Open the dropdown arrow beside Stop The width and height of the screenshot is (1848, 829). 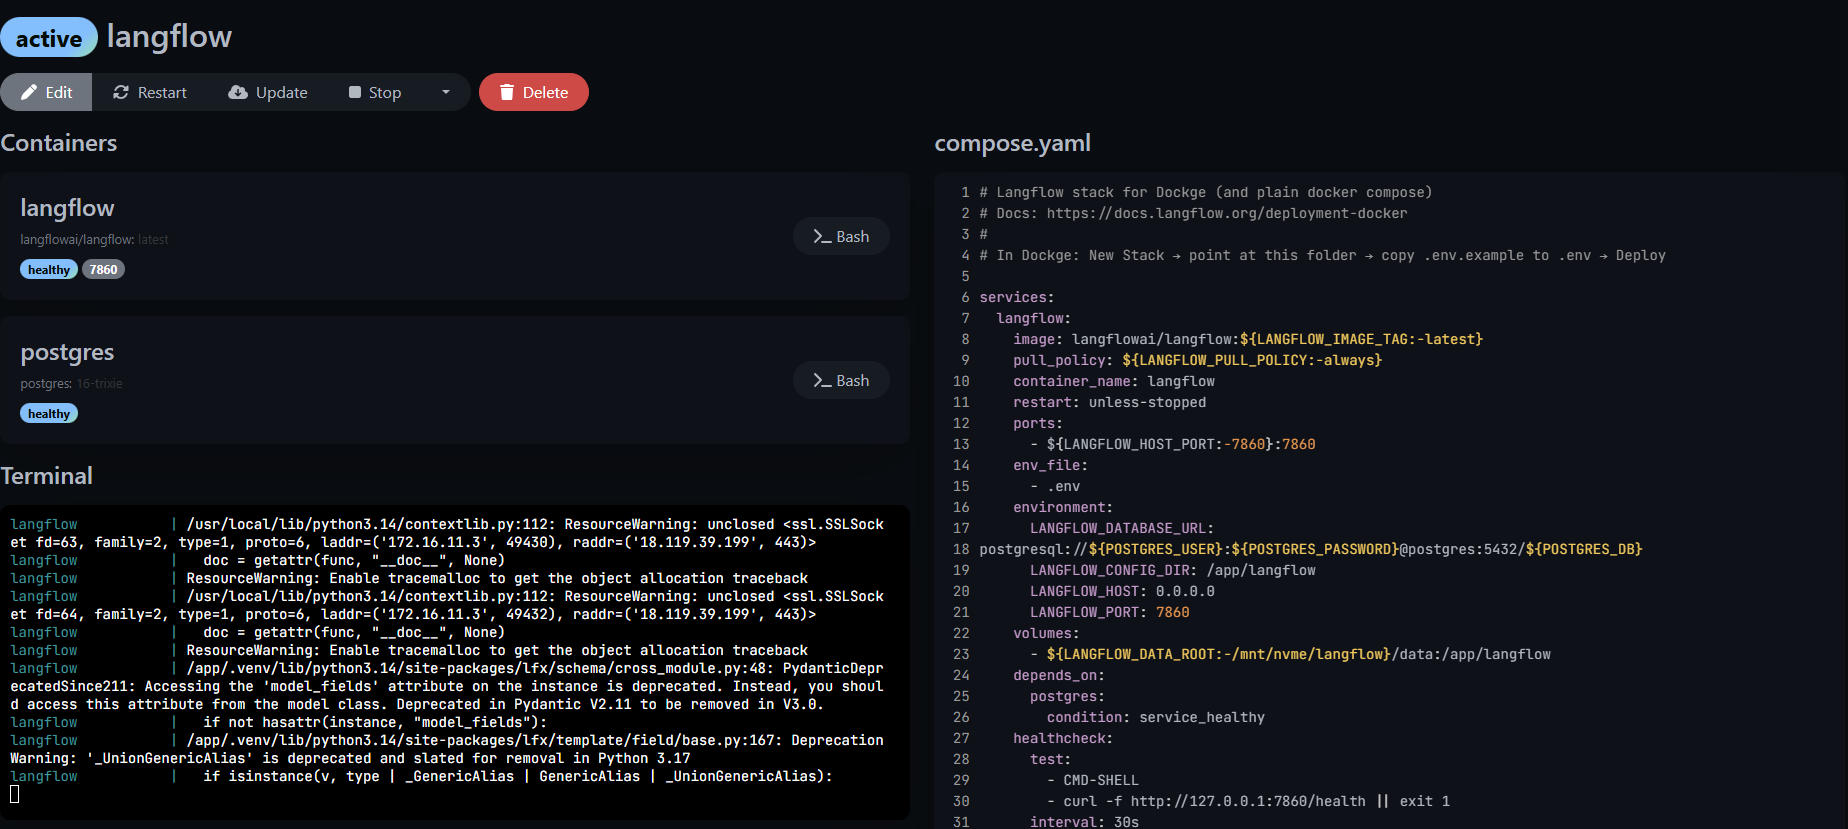446,92
